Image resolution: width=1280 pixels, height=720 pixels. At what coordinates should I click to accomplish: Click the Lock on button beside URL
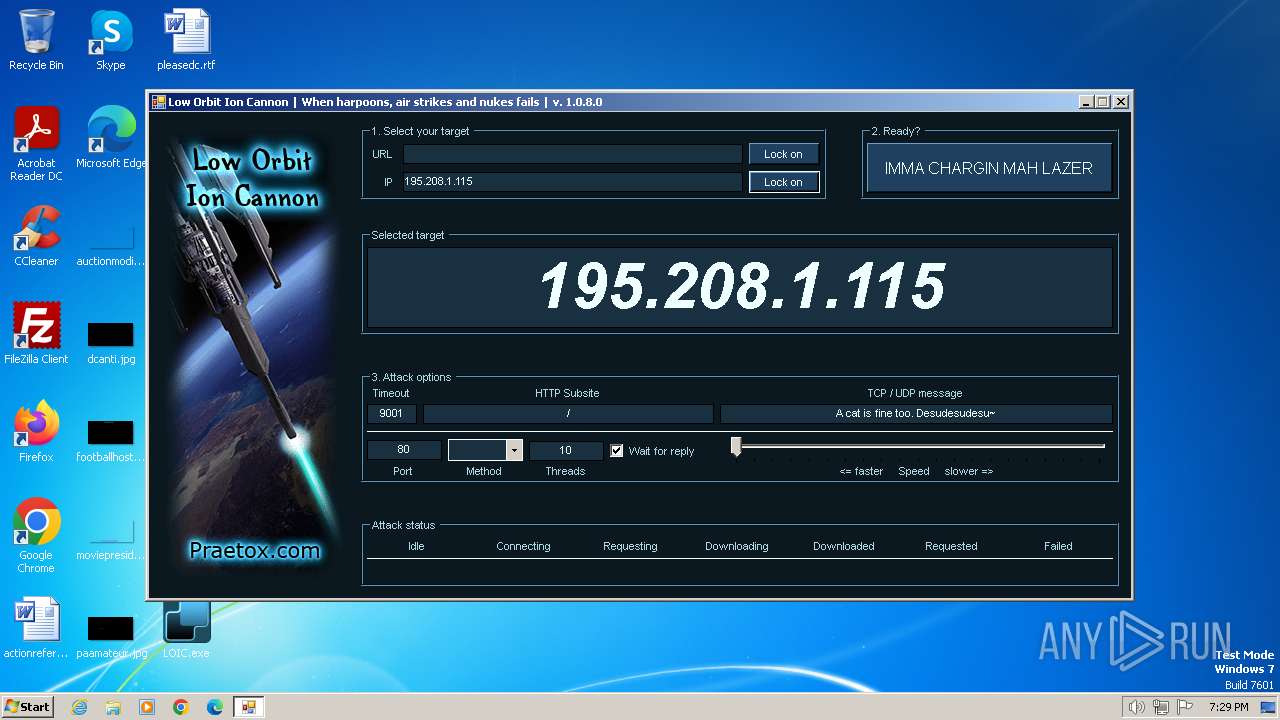pyautogui.click(x=783, y=154)
